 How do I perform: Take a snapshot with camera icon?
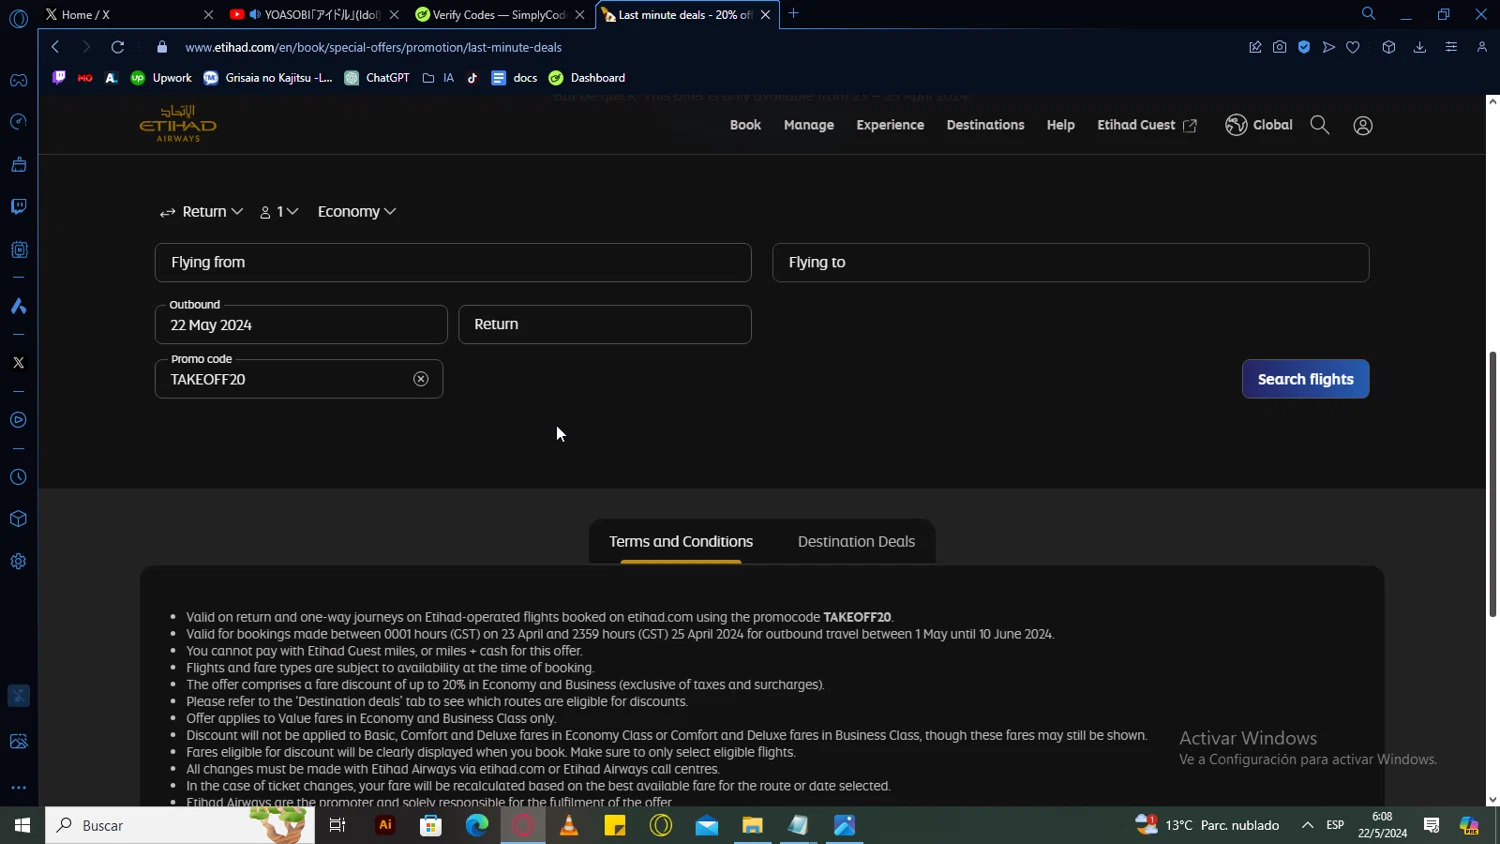tap(1279, 47)
